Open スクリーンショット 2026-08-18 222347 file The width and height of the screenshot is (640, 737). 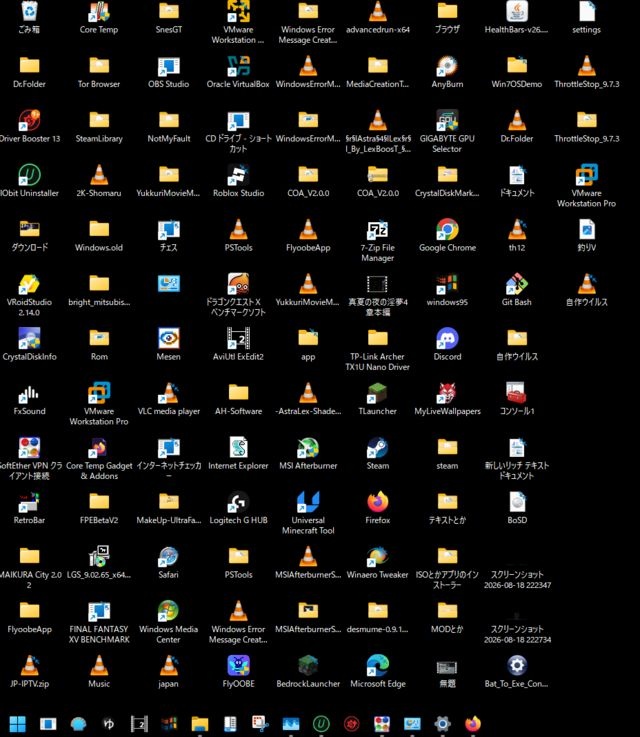click(x=517, y=580)
